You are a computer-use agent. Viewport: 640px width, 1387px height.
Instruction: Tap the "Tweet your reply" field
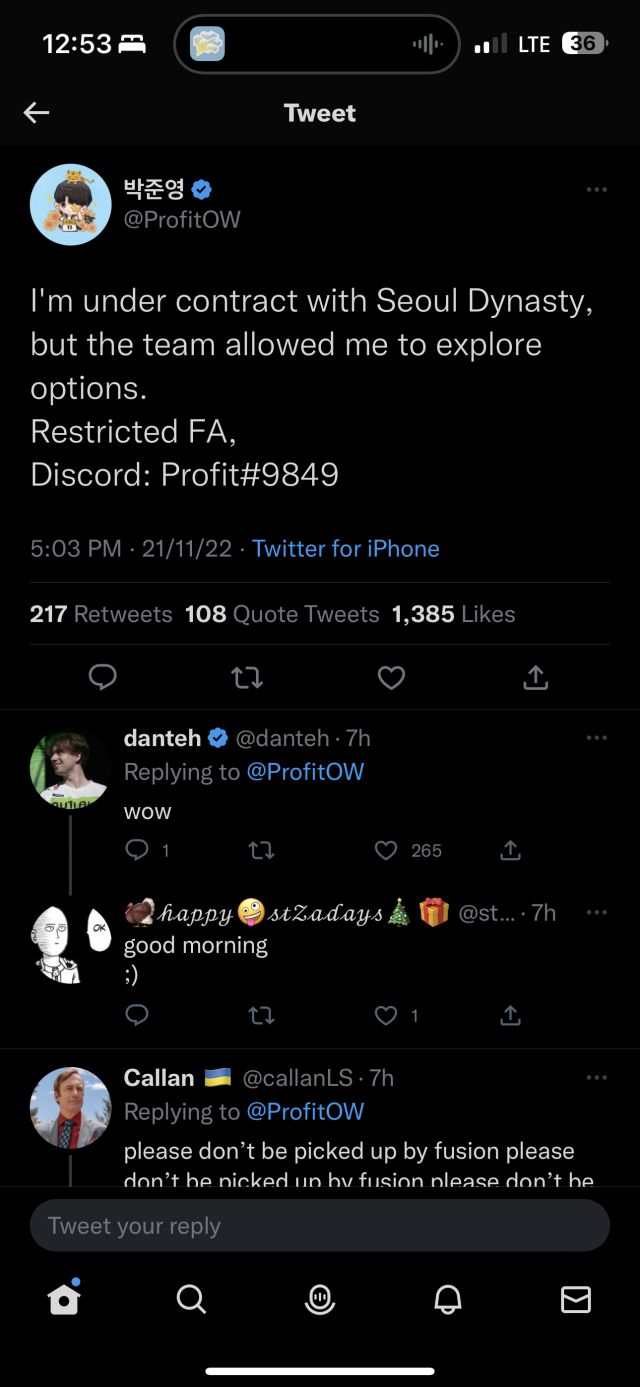point(320,1226)
